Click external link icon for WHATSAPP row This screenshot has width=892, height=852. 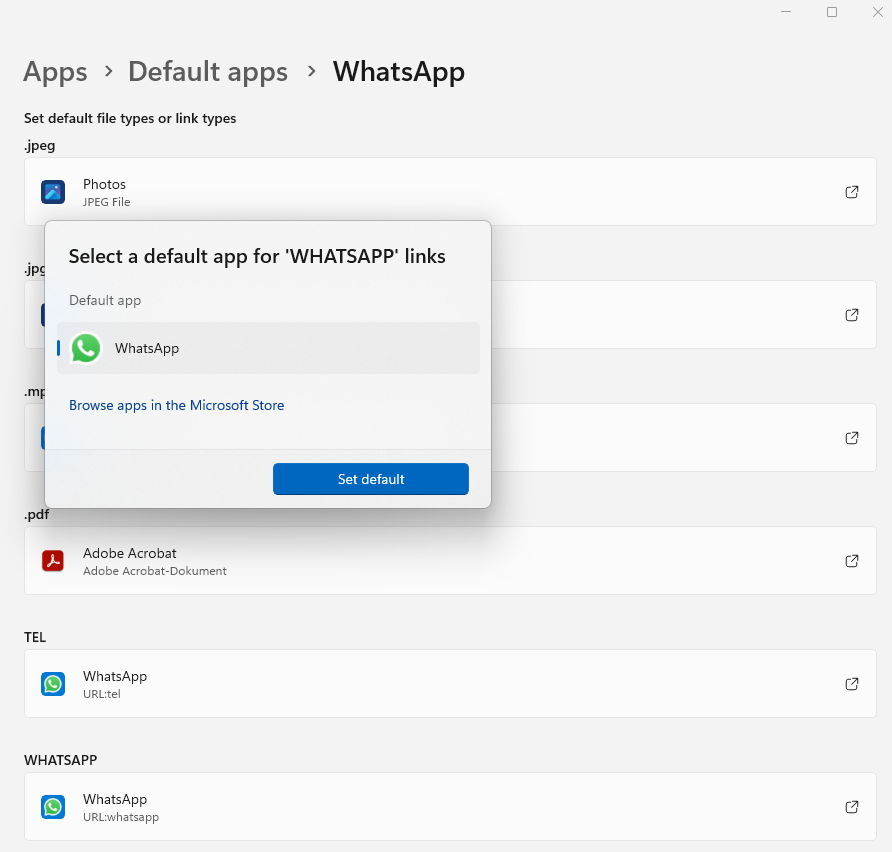[852, 806]
